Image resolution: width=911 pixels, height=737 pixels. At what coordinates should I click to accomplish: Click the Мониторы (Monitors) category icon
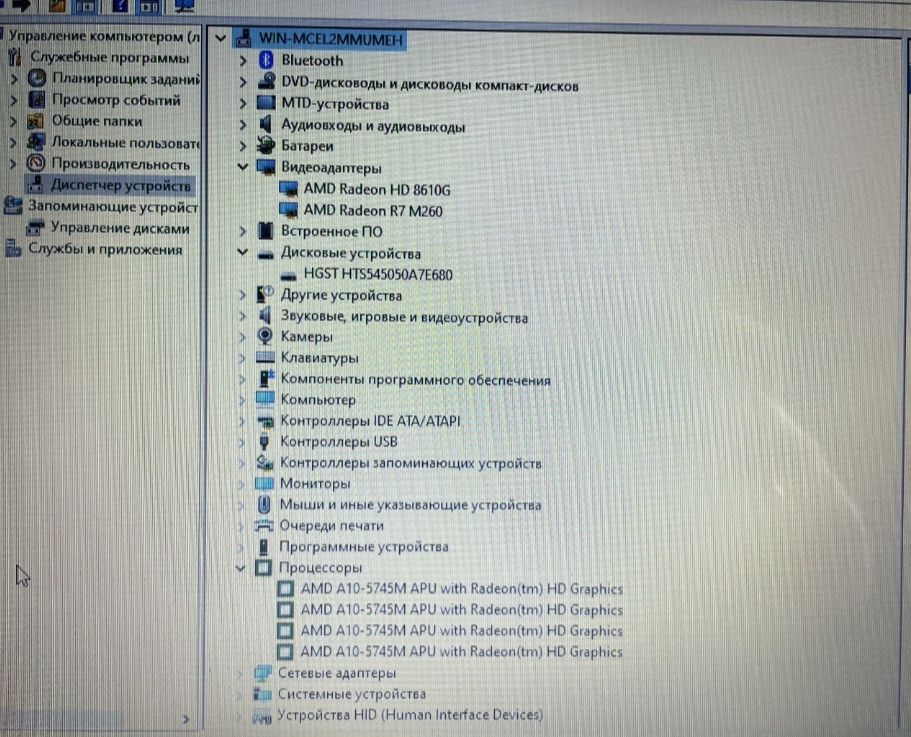click(264, 484)
